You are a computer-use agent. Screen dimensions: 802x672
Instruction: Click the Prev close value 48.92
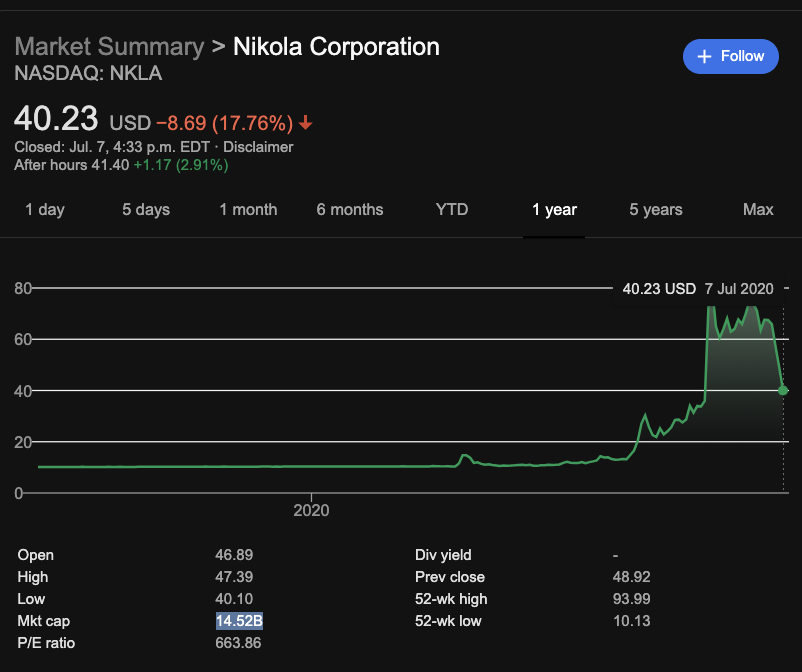631,577
